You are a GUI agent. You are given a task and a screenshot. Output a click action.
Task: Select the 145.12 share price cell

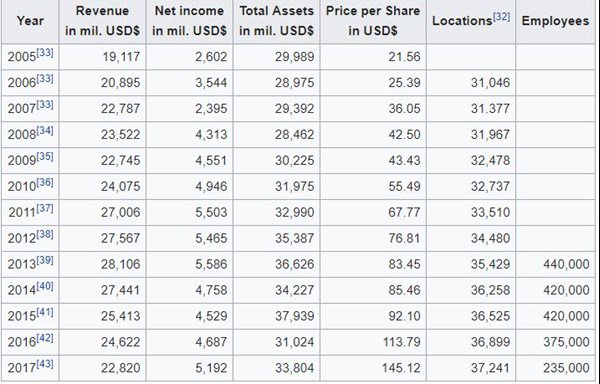click(x=373, y=368)
